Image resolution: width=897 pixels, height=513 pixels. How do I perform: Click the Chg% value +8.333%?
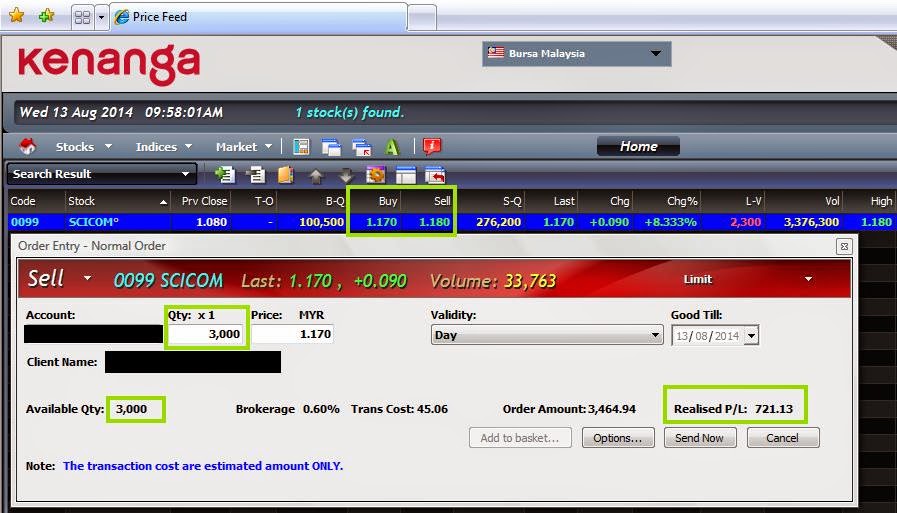point(670,222)
